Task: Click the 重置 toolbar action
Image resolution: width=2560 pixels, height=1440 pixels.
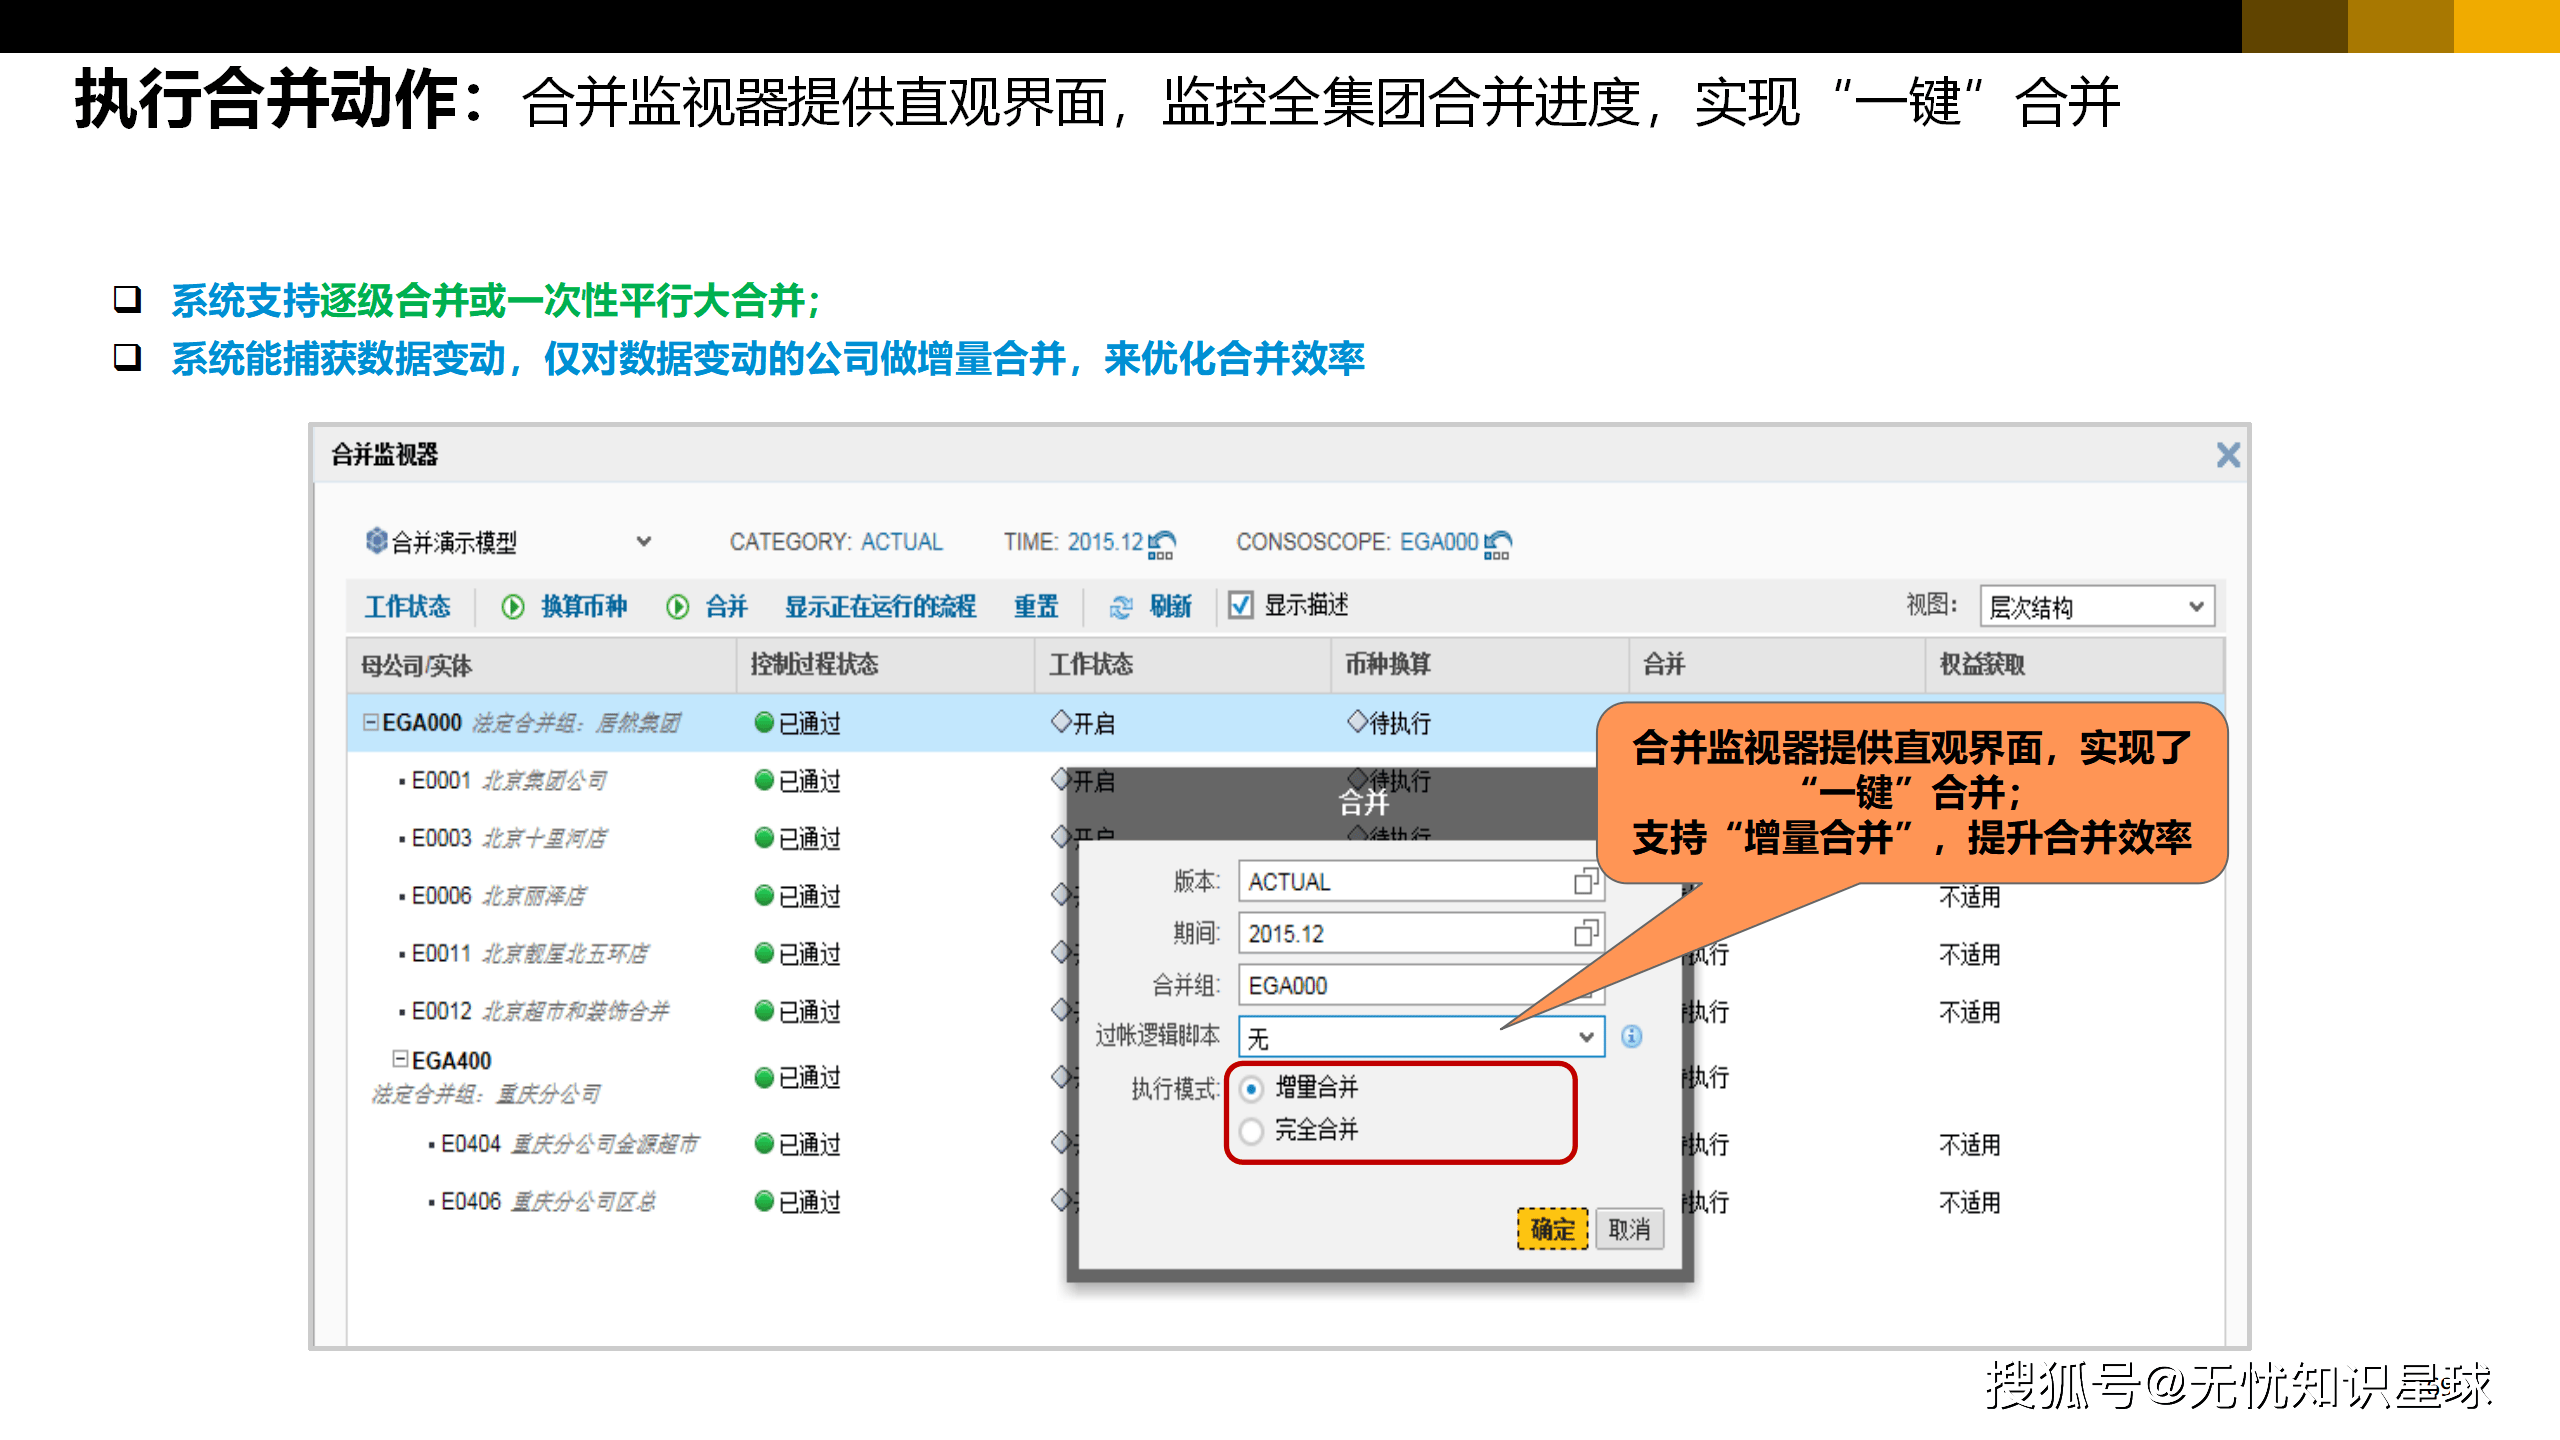Action: [1036, 606]
